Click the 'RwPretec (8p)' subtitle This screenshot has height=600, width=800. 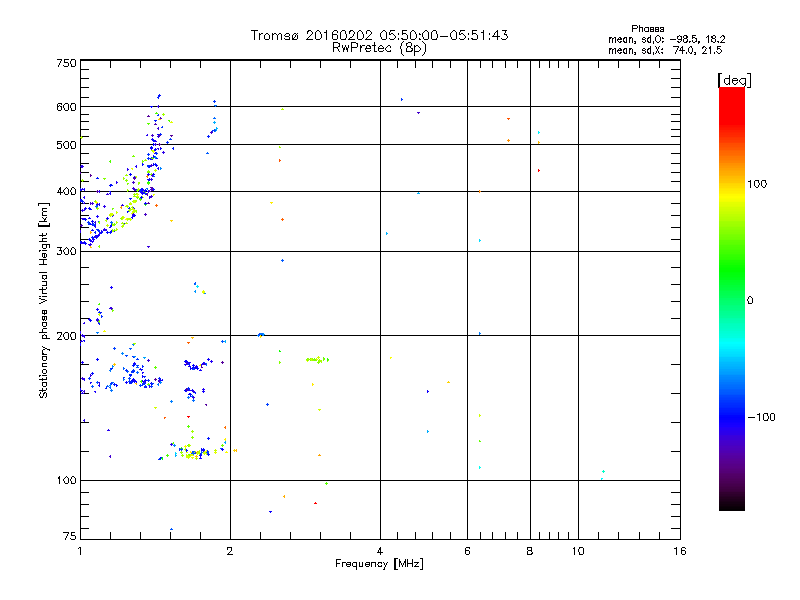click(379, 48)
